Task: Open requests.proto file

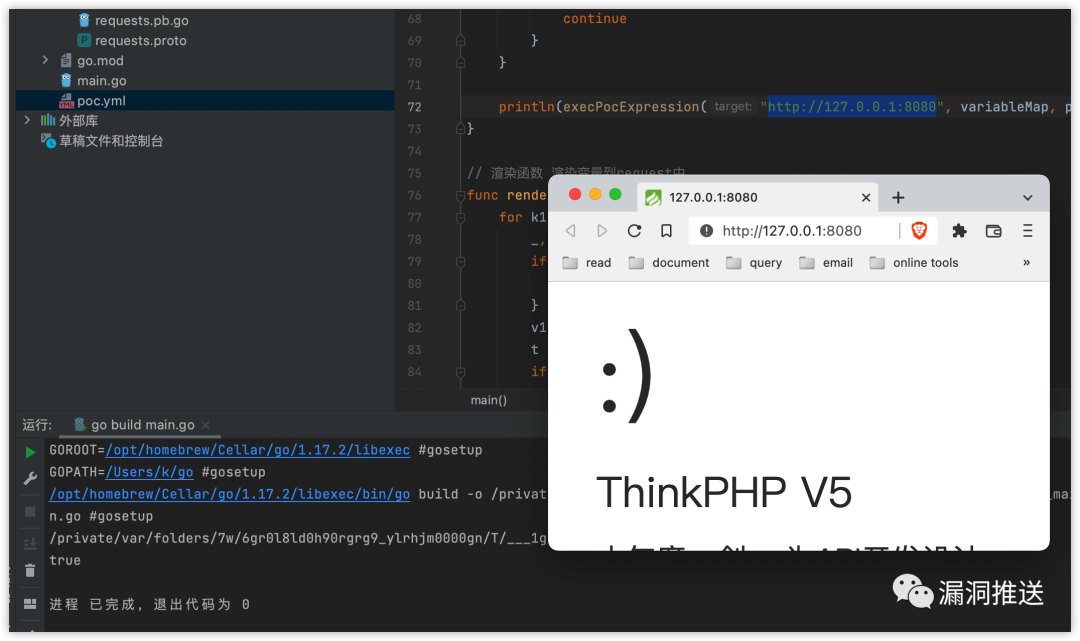Action: coord(141,41)
